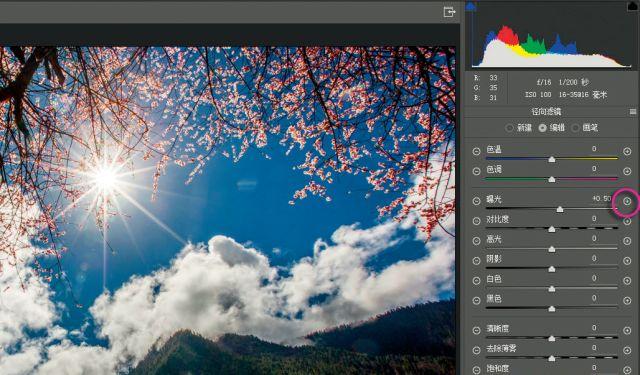Increase 黑色 with its plus icon
This screenshot has height=375, width=640.
(x=627, y=301)
